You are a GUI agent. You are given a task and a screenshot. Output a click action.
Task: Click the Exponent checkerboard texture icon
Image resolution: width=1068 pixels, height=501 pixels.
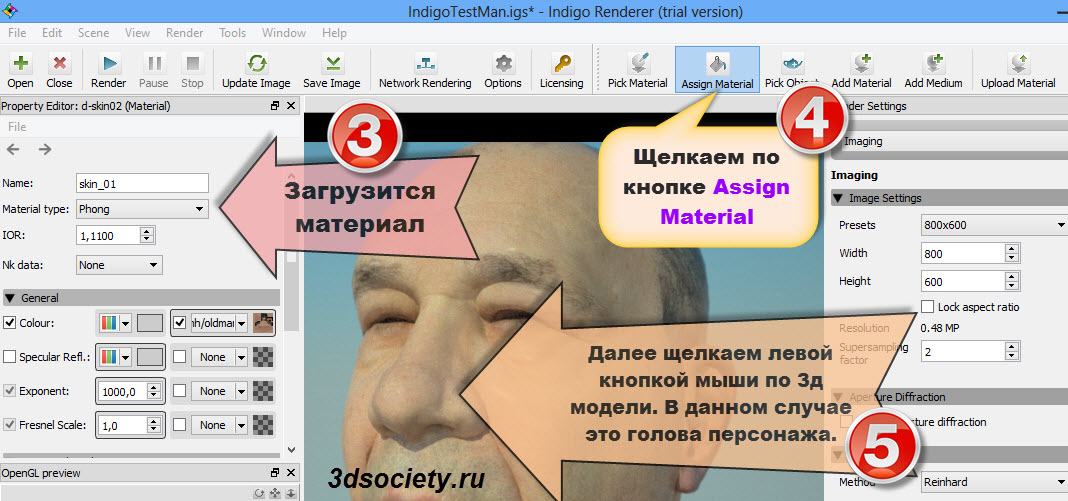pyautogui.click(x=264, y=391)
